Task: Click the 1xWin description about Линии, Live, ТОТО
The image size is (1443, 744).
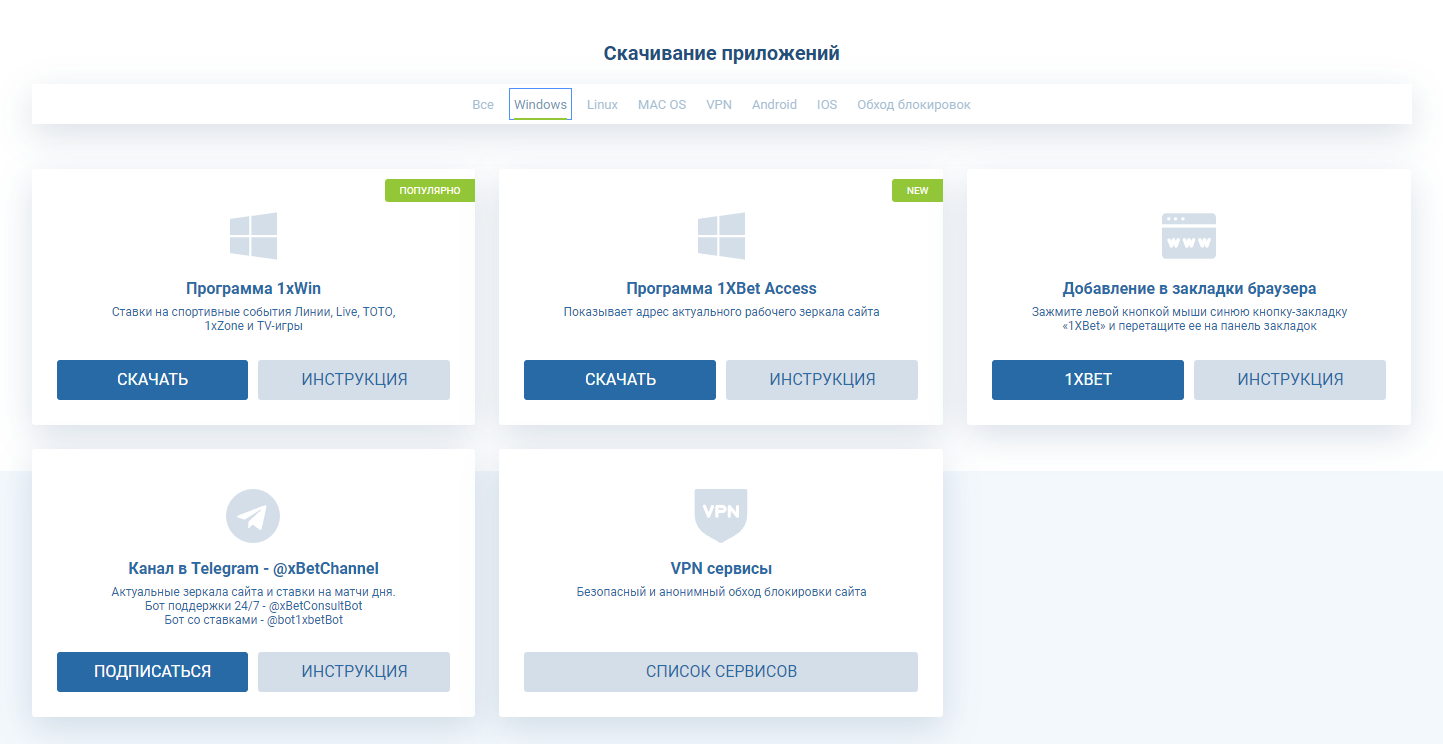Action: tap(253, 319)
